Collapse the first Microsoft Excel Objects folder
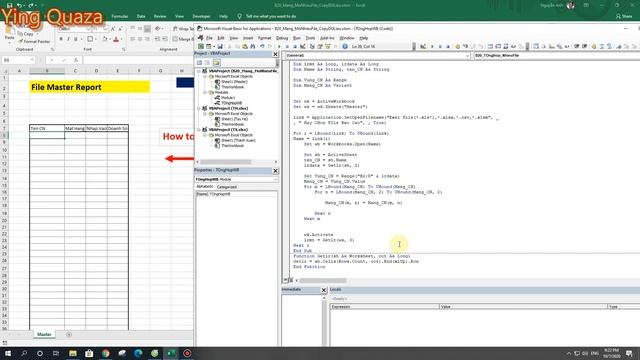Viewport: 640px width, 360px height. coord(205,76)
